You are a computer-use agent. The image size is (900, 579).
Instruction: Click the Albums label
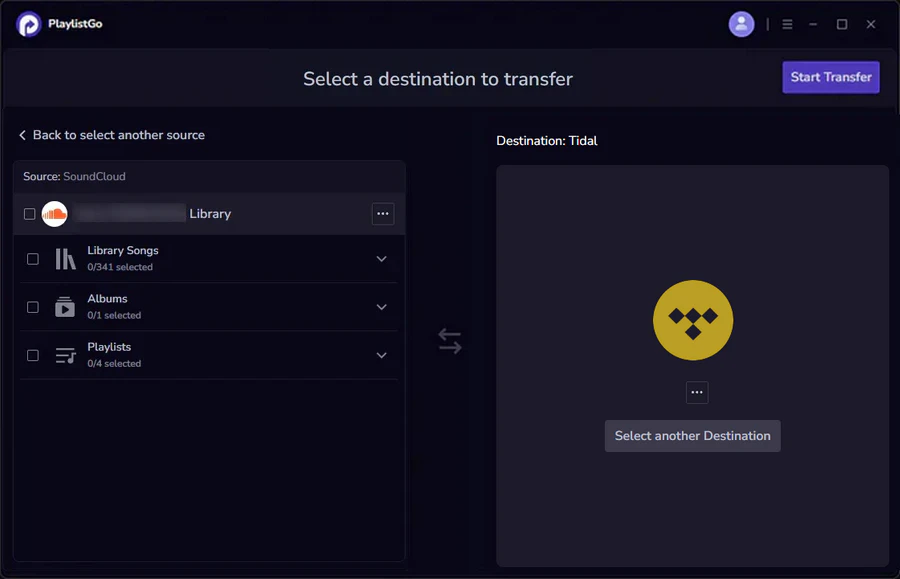(107, 298)
